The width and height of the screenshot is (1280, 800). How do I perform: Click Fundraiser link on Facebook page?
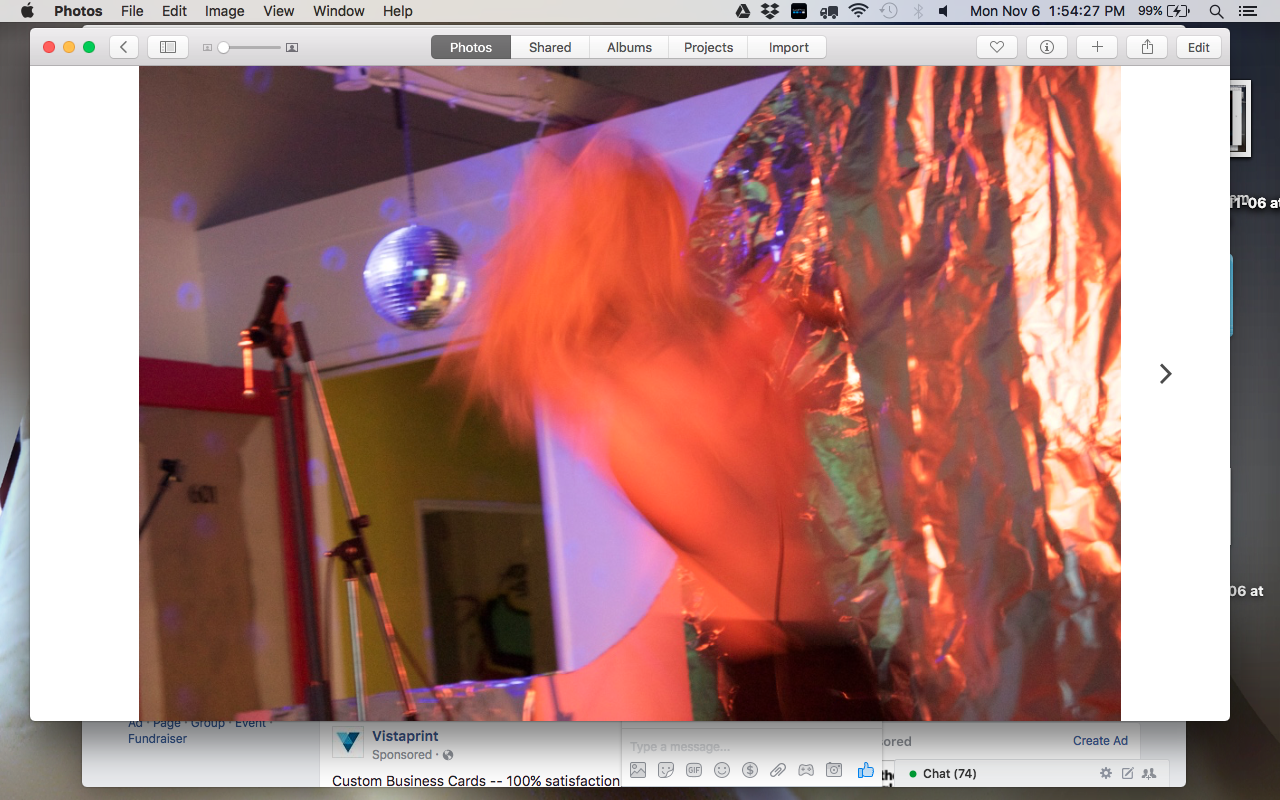point(157,739)
